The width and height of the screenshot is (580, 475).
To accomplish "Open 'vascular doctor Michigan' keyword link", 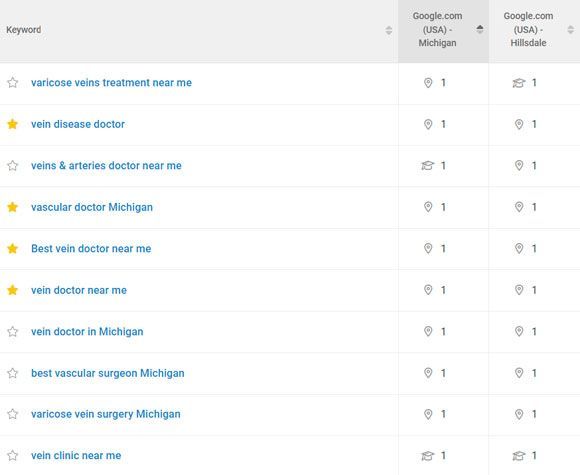I will 92,207.
